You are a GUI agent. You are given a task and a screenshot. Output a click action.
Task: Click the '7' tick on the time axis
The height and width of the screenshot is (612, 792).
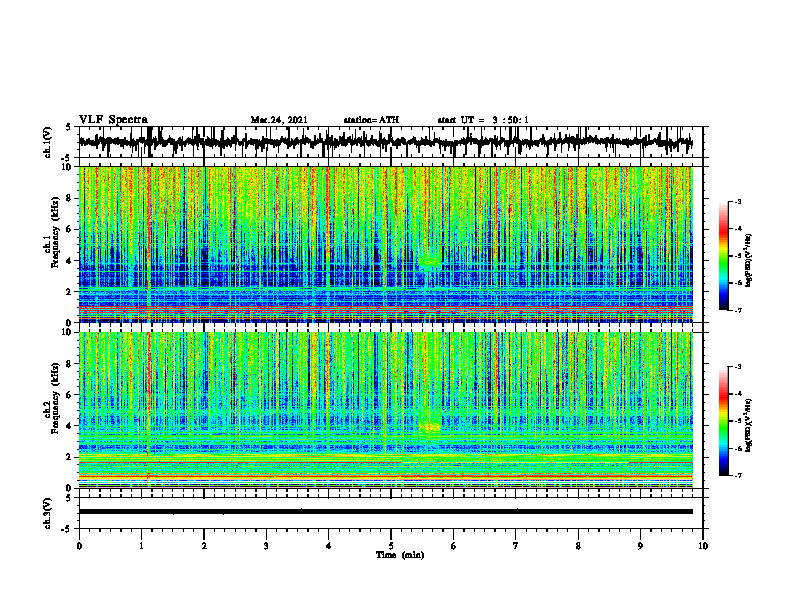(x=516, y=546)
